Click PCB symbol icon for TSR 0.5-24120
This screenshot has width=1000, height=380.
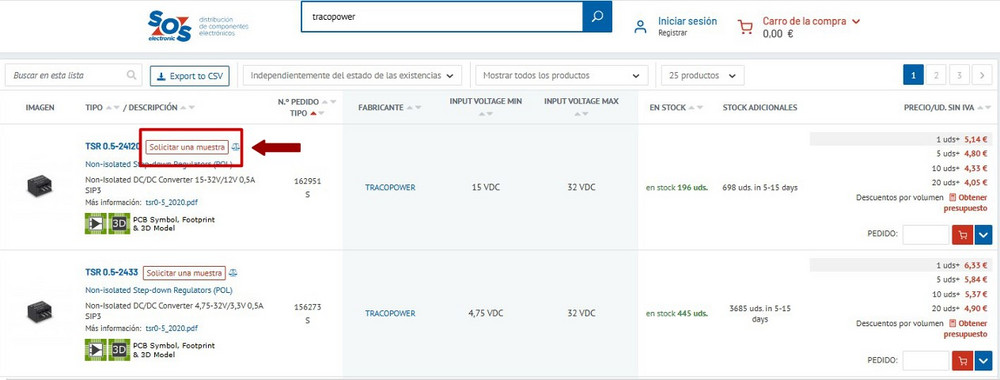click(96, 224)
